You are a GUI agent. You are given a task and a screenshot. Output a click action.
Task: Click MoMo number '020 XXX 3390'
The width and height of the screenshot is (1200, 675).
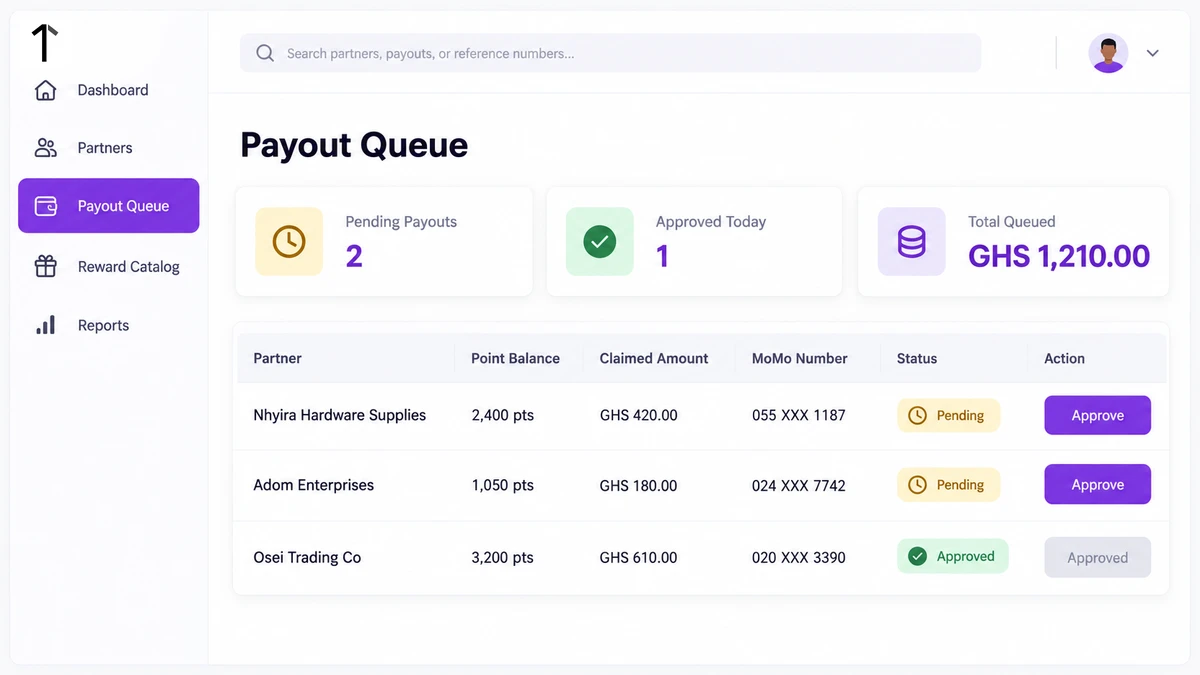click(799, 557)
